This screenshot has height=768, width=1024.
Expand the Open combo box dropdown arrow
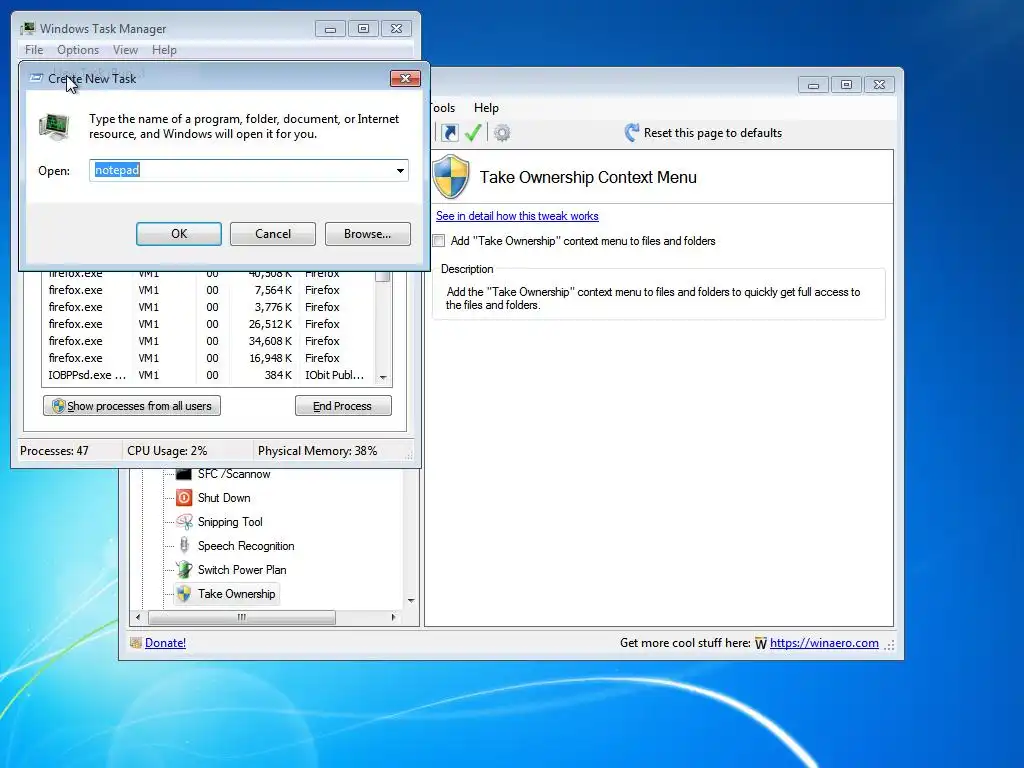pos(400,170)
